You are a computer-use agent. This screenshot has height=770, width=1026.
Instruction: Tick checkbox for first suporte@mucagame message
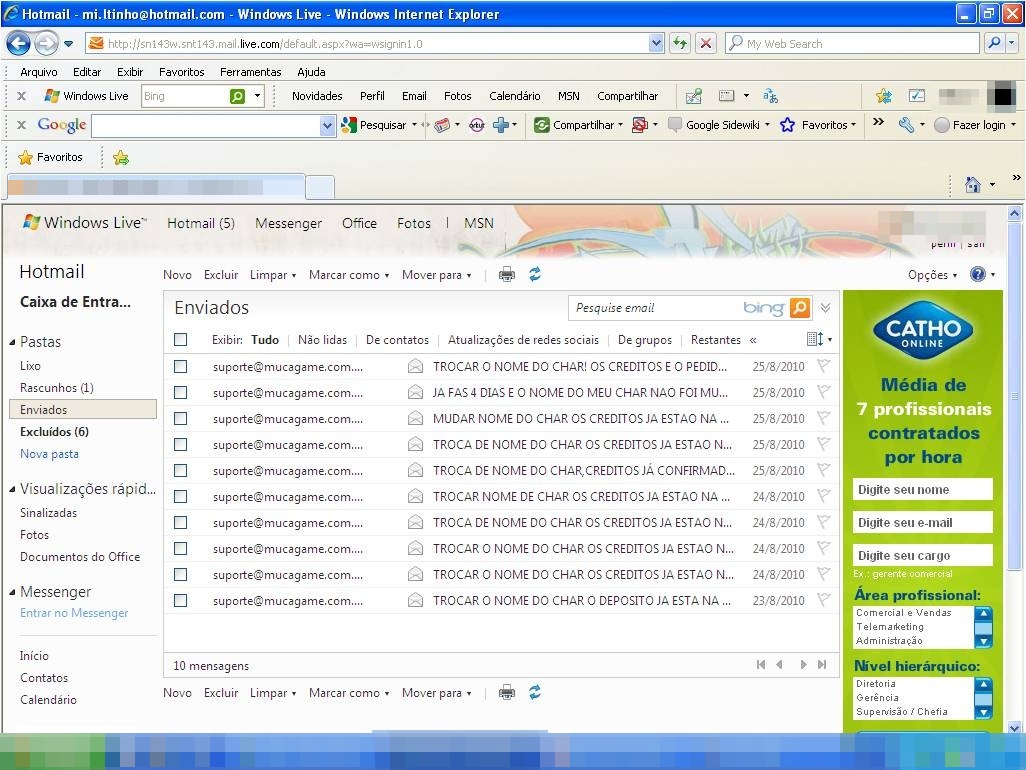click(180, 367)
